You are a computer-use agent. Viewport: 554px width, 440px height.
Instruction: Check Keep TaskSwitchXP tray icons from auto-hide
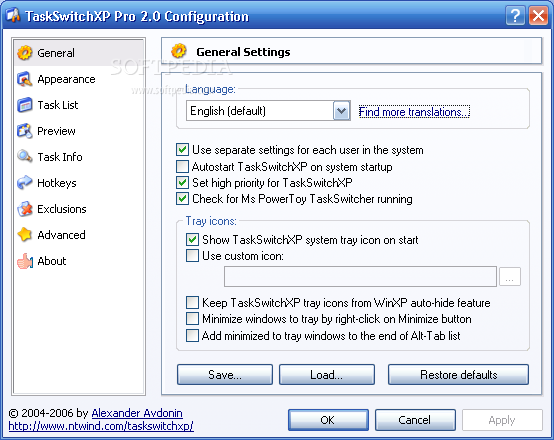192,303
